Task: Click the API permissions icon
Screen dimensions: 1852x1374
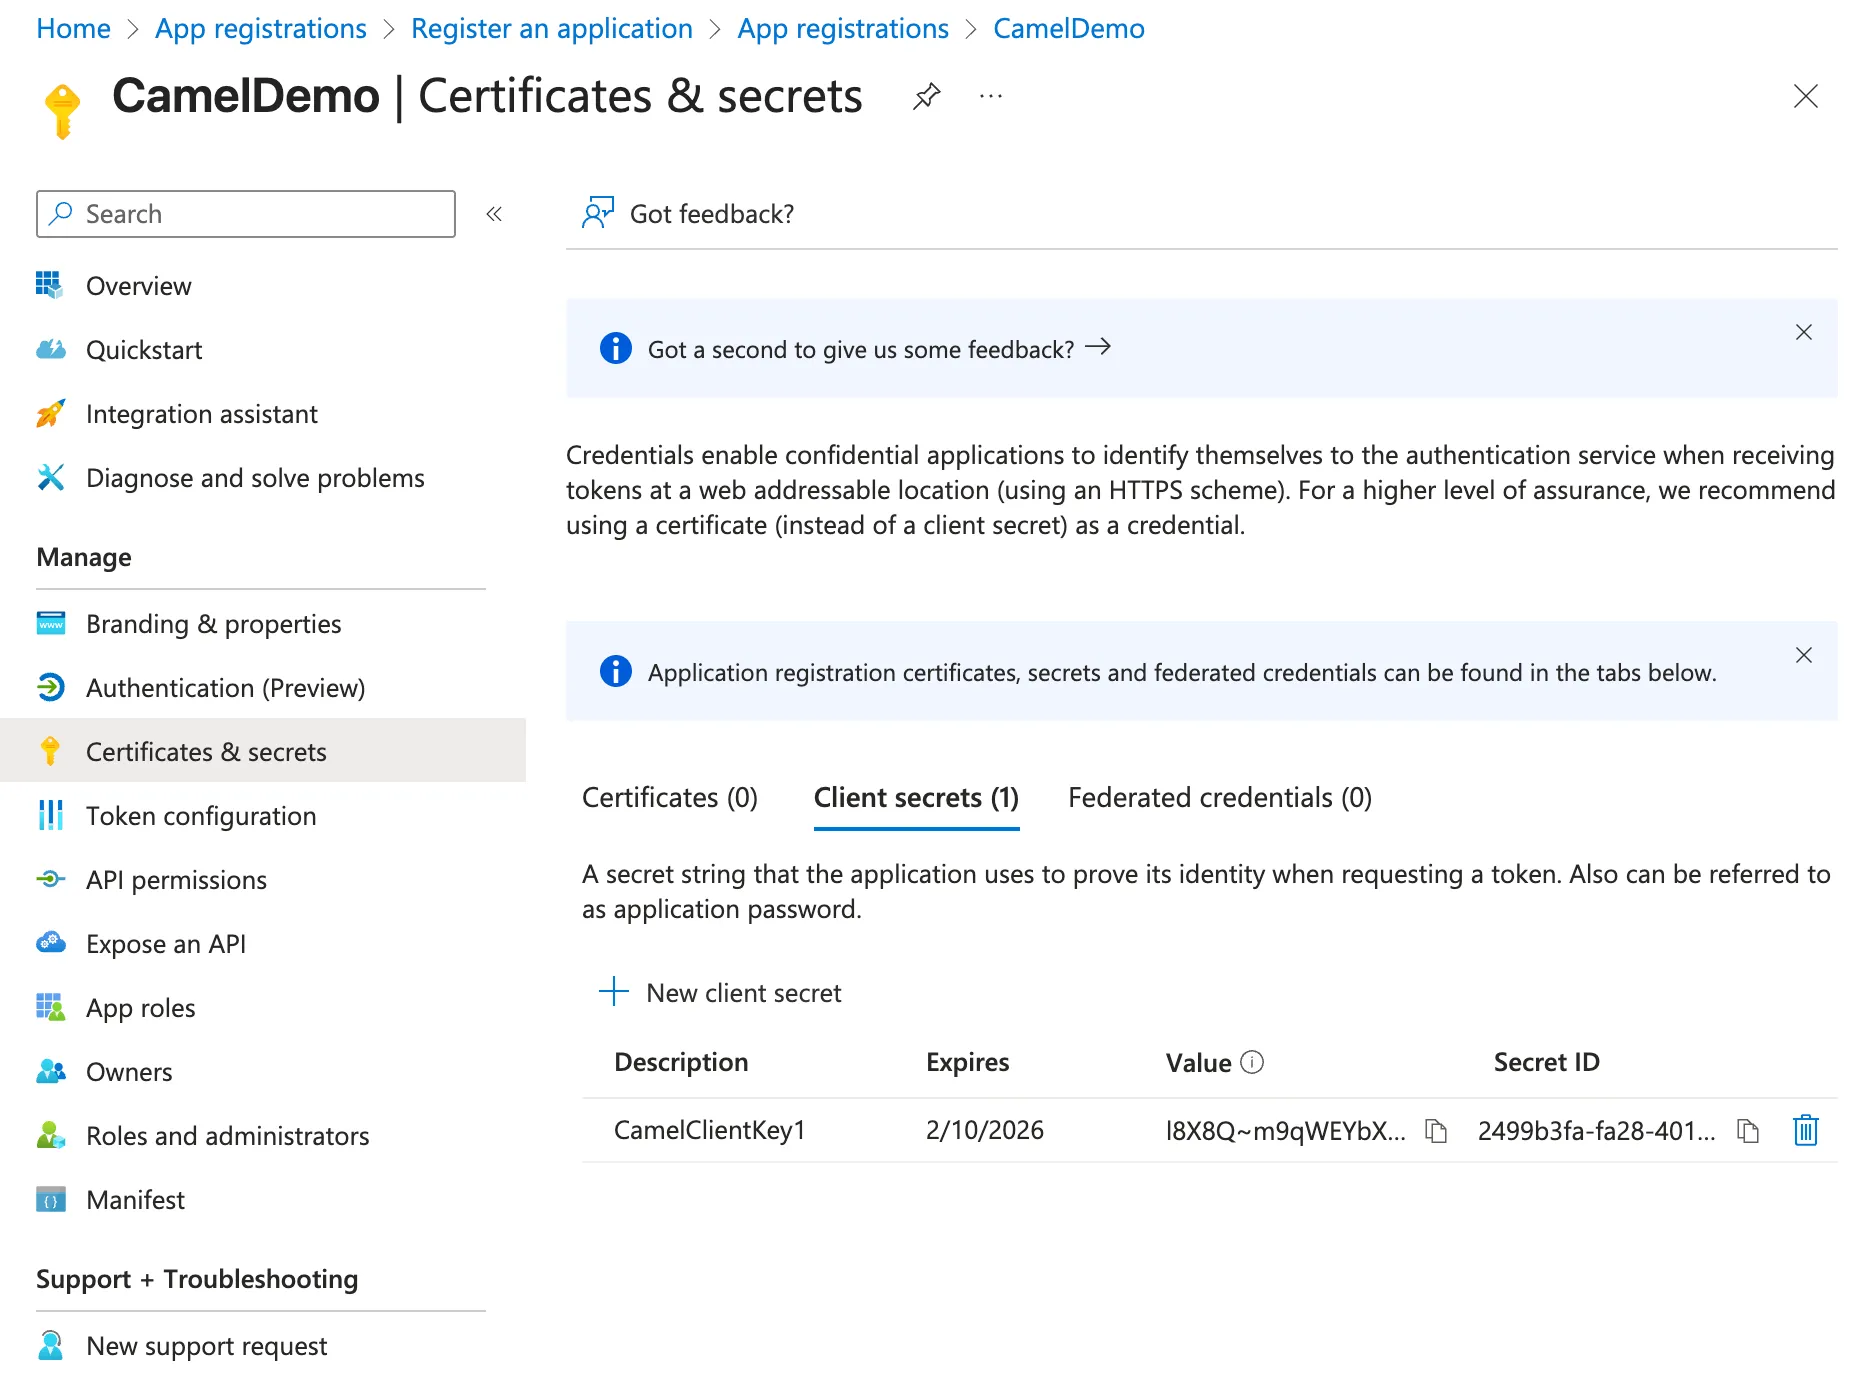Action: [x=50, y=879]
